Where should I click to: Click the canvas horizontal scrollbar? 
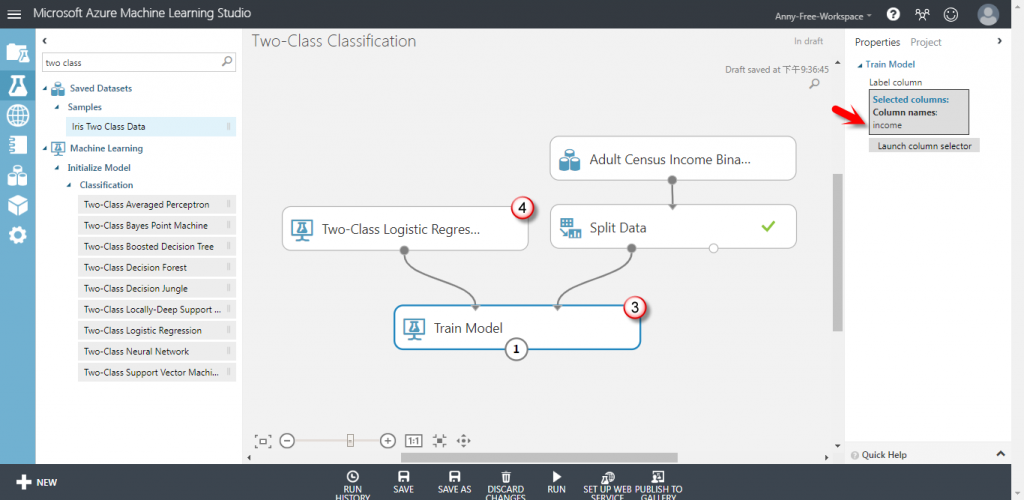pos(539,458)
